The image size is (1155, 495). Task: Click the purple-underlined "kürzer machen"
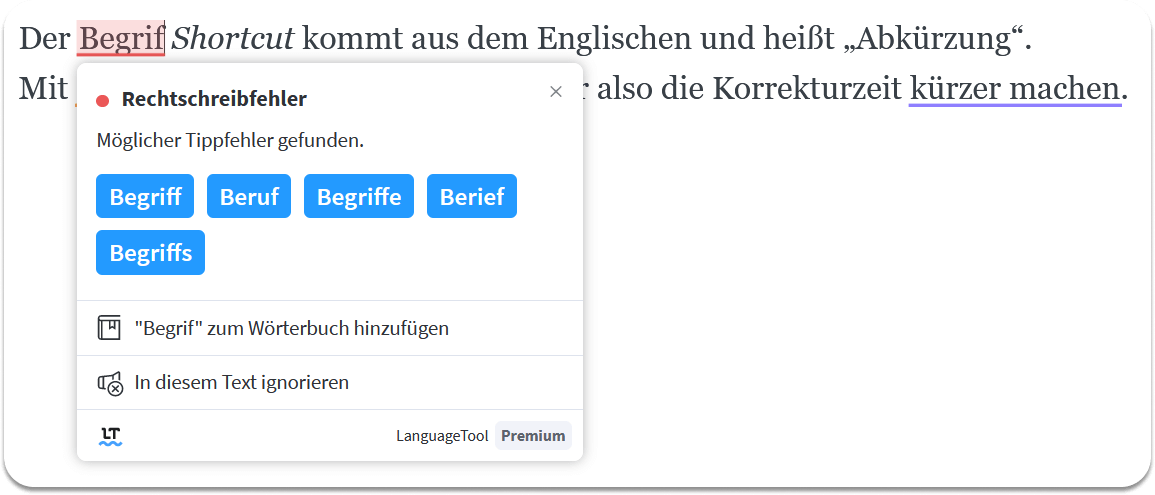(x=1014, y=90)
